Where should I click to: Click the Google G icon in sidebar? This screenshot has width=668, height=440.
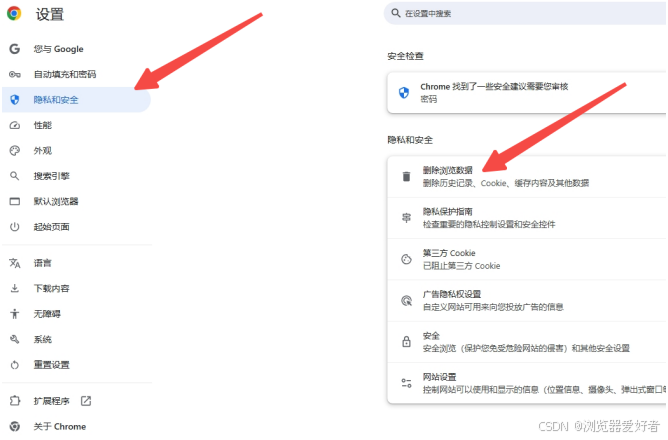click(x=14, y=49)
